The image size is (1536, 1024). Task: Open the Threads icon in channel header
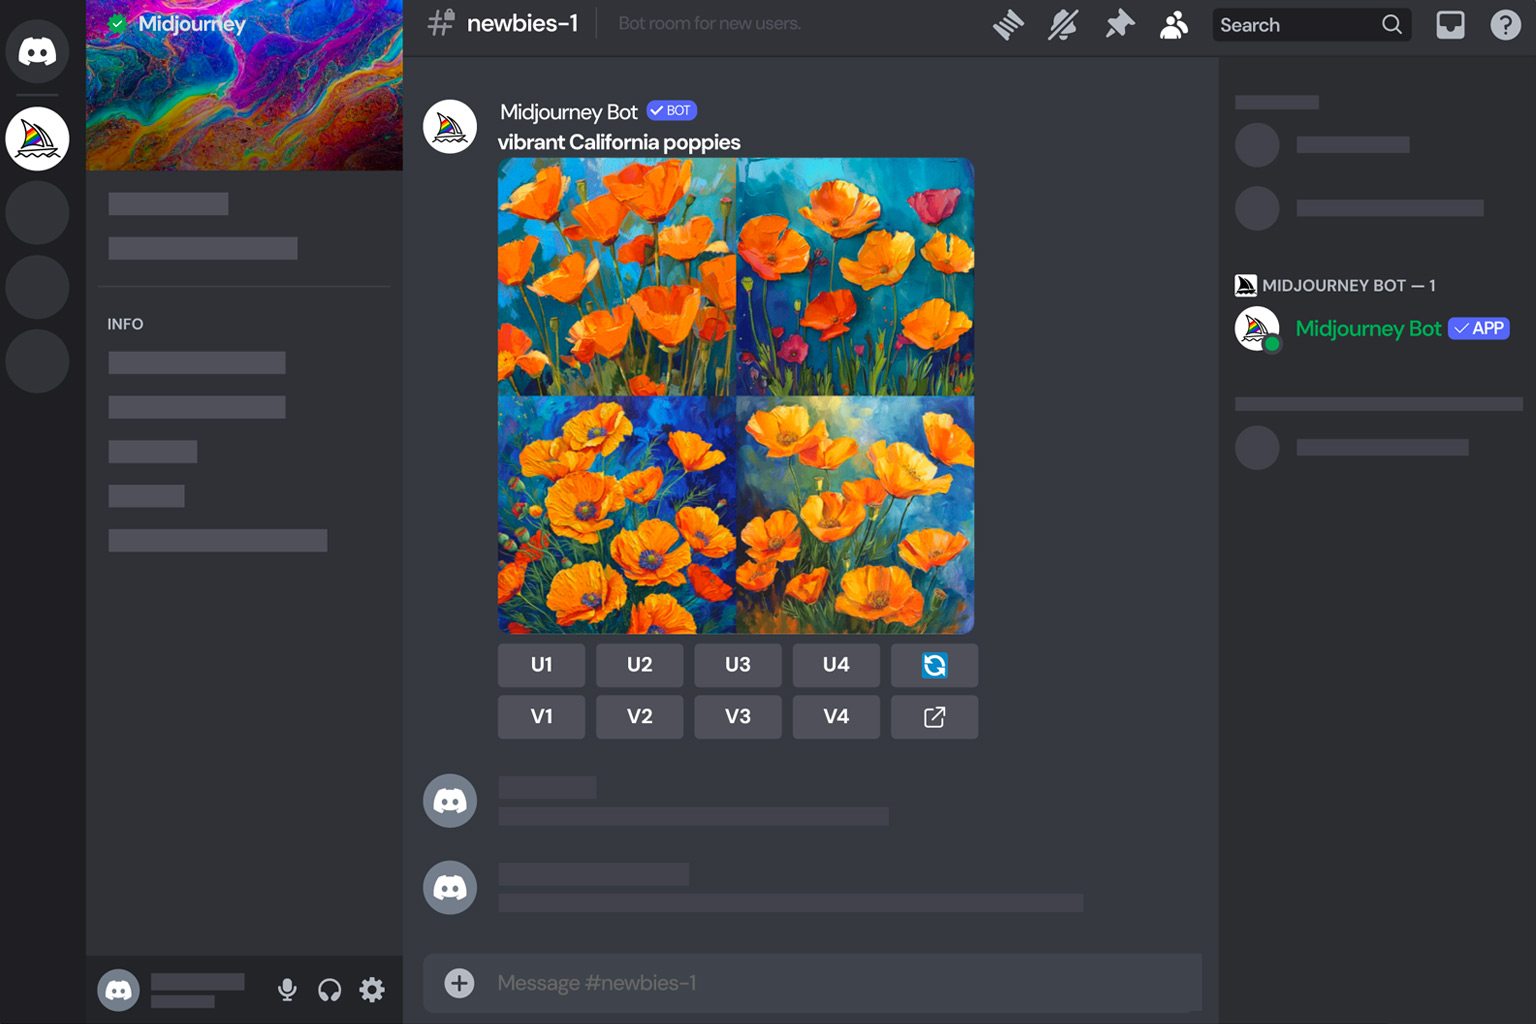click(x=1008, y=25)
